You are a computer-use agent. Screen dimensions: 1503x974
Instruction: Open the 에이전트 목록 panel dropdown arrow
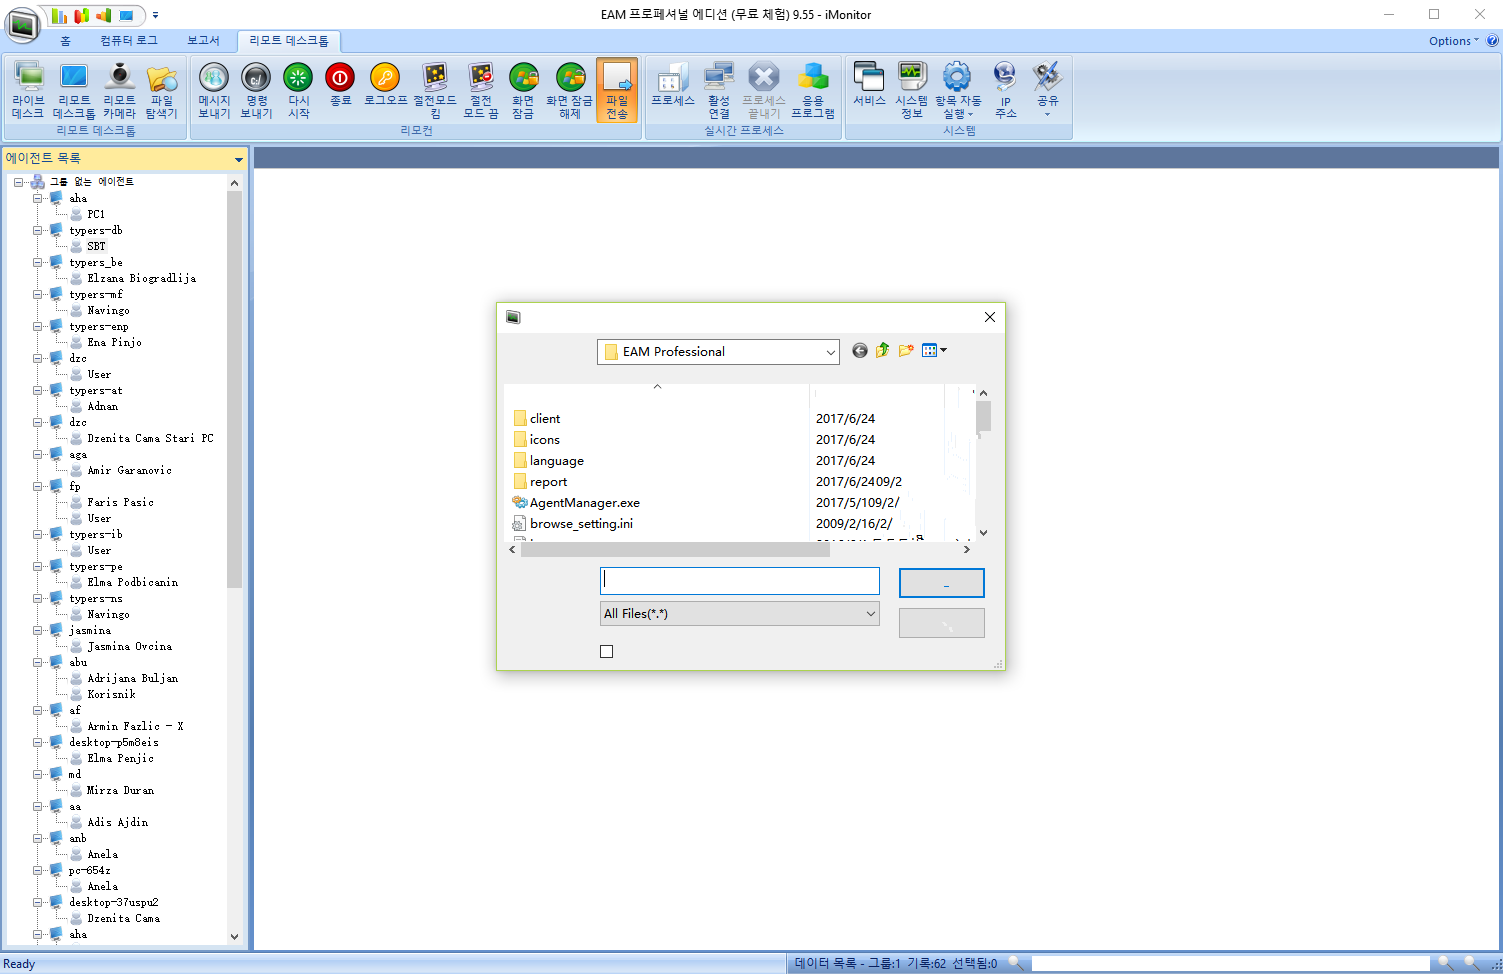(x=238, y=160)
